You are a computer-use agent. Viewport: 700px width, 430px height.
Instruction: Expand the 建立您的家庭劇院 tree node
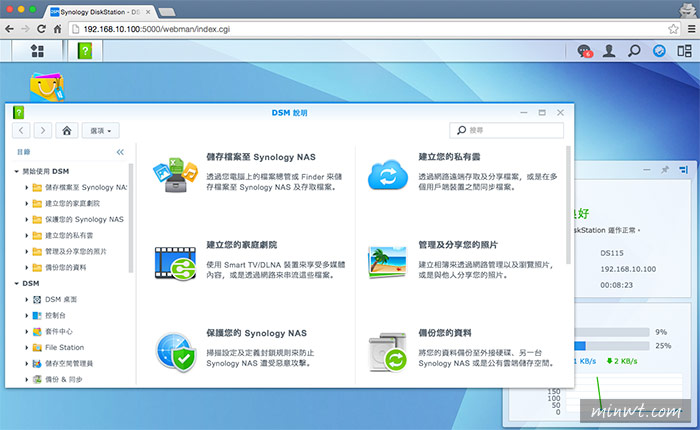[x=26, y=204]
